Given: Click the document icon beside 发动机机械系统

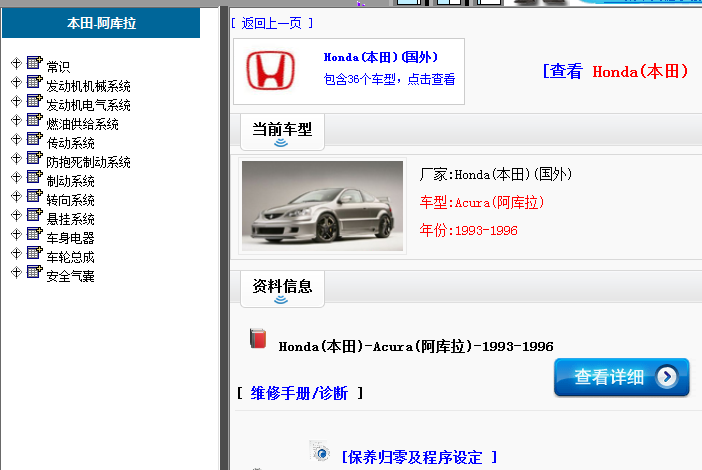Looking at the screenshot, I should pos(34,81).
